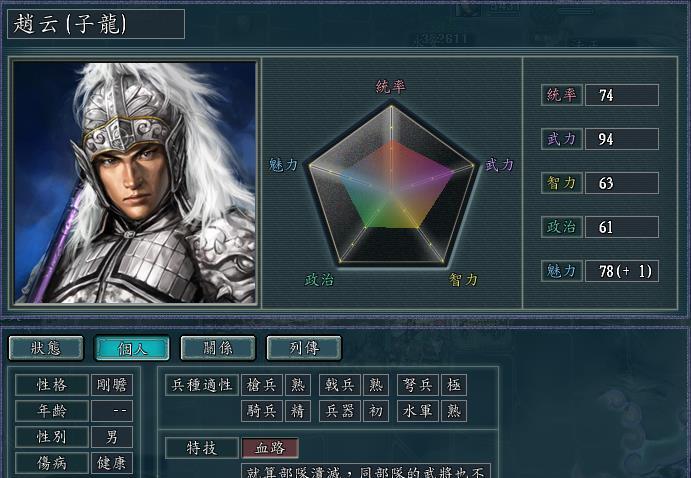Click the 政治 value field showing 61
Viewport: 691px width, 478px height.
622,227
